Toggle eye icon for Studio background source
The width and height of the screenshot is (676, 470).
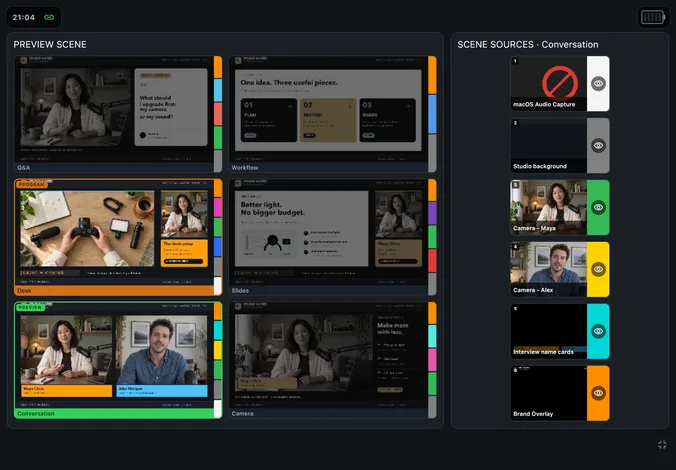point(598,145)
